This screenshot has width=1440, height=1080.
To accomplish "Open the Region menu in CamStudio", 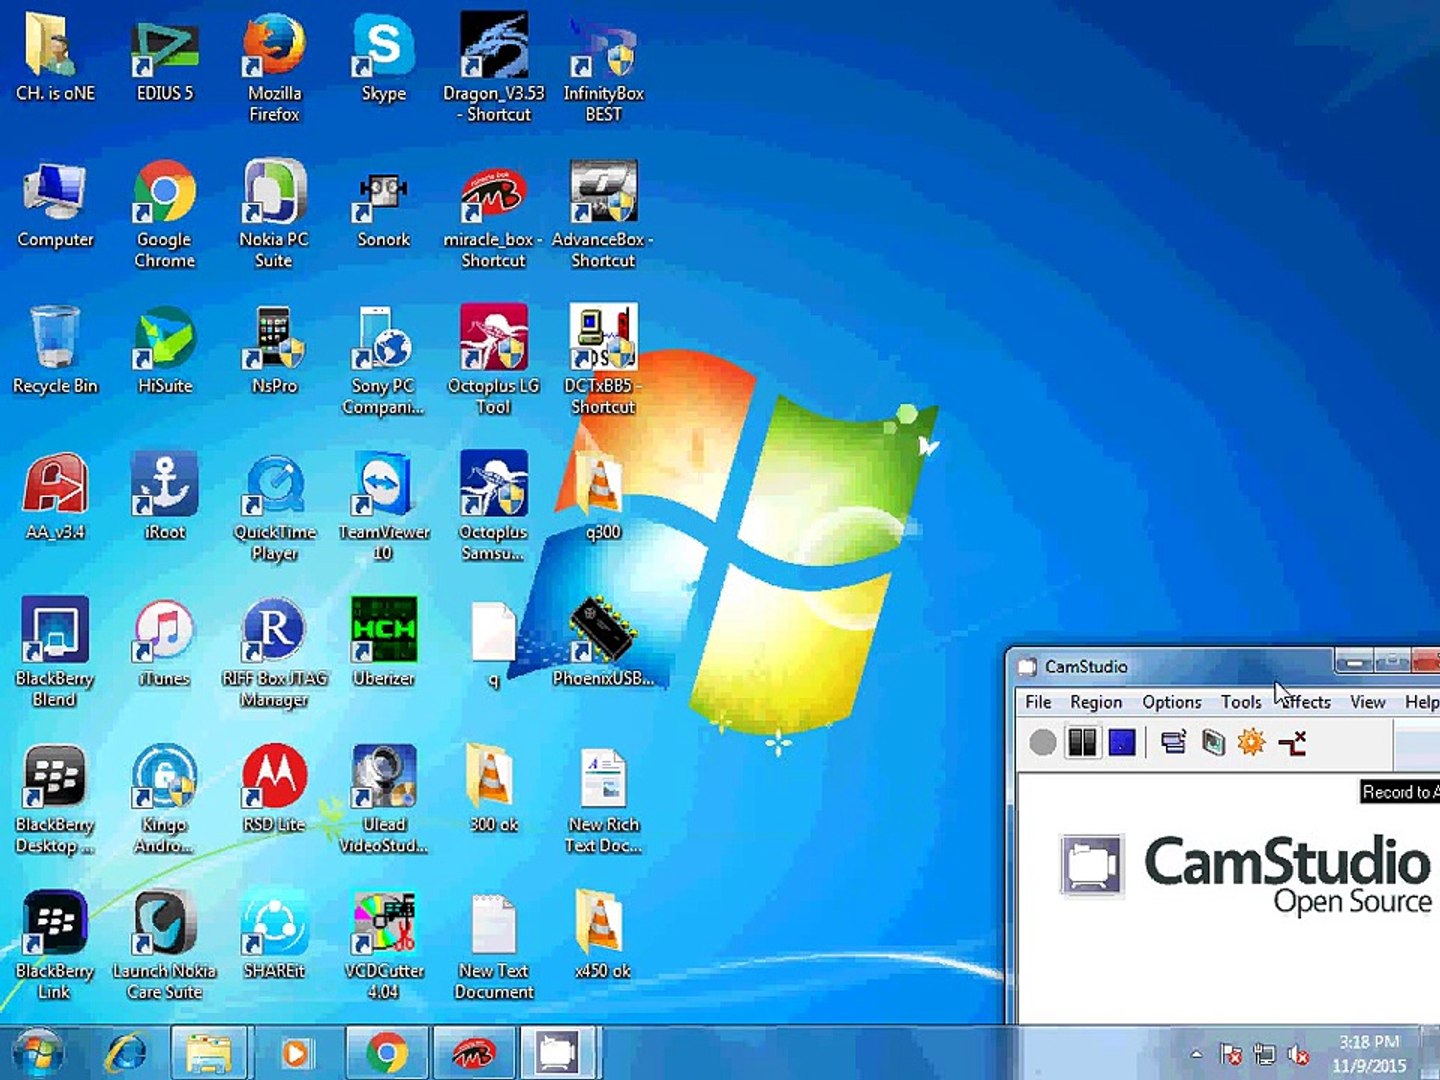I will tap(1096, 702).
